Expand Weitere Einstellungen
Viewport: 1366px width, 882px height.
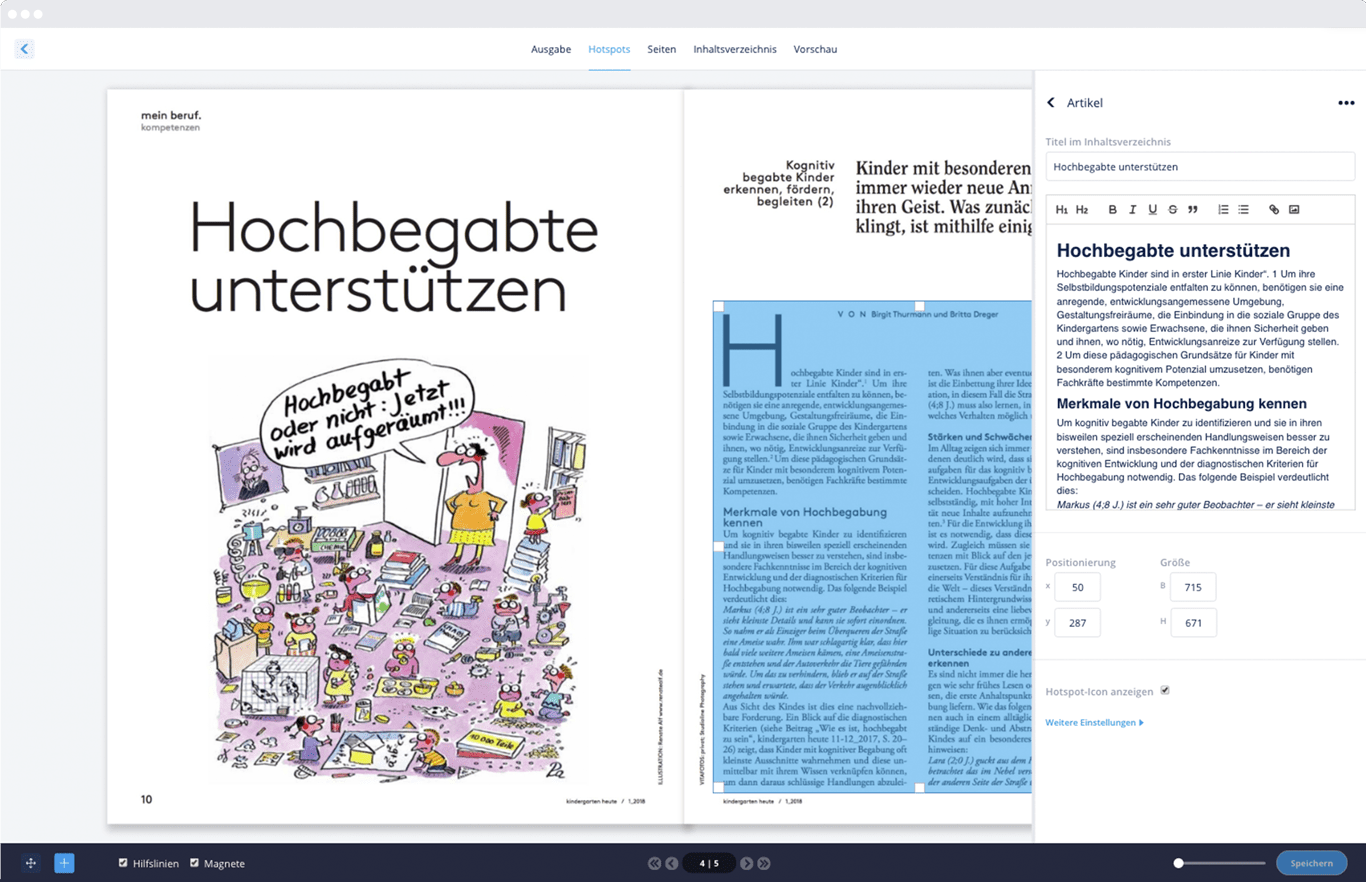pyautogui.click(x=1094, y=722)
